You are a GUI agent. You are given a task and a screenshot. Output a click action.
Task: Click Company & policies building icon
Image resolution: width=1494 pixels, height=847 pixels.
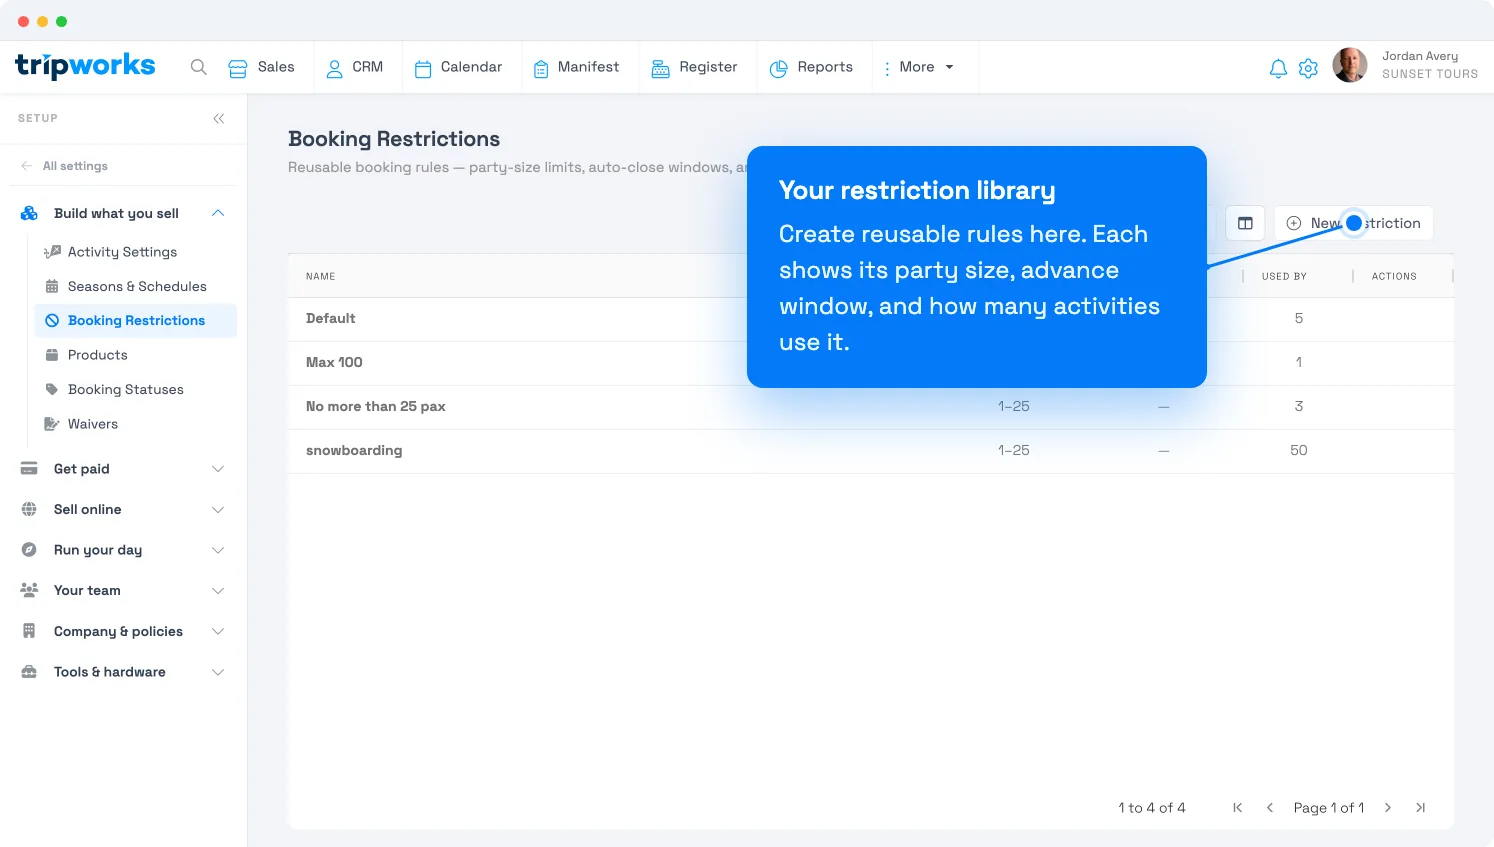(x=29, y=631)
